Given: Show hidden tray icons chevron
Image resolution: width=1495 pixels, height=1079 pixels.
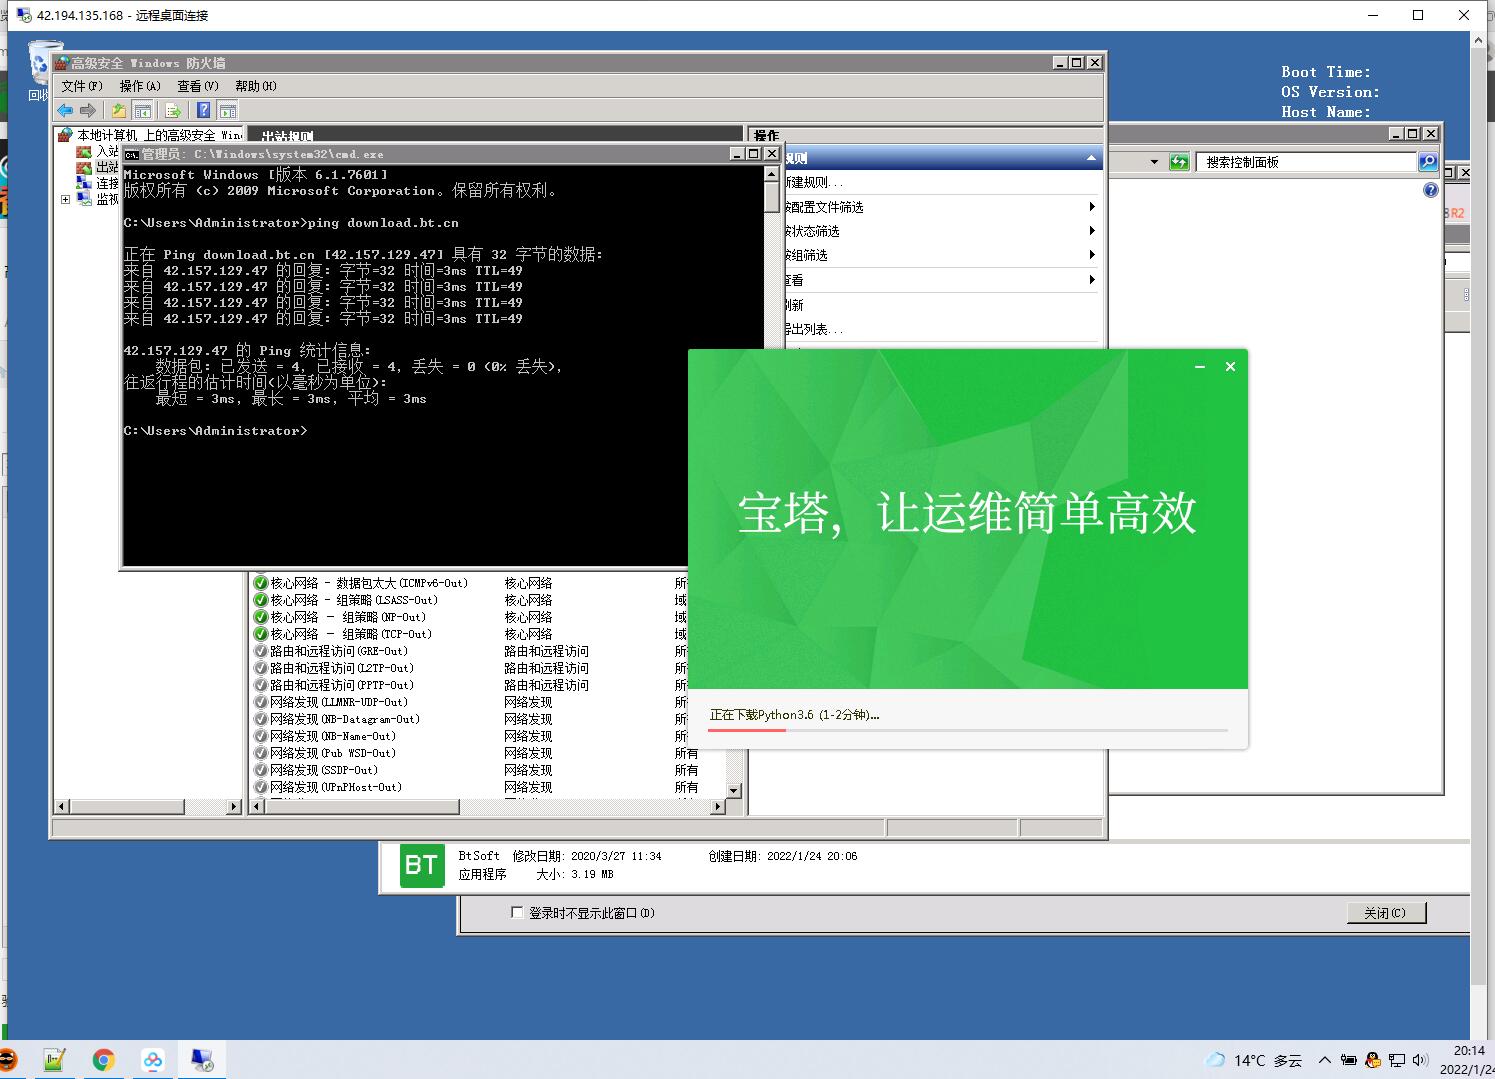Looking at the screenshot, I should [x=1325, y=1060].
